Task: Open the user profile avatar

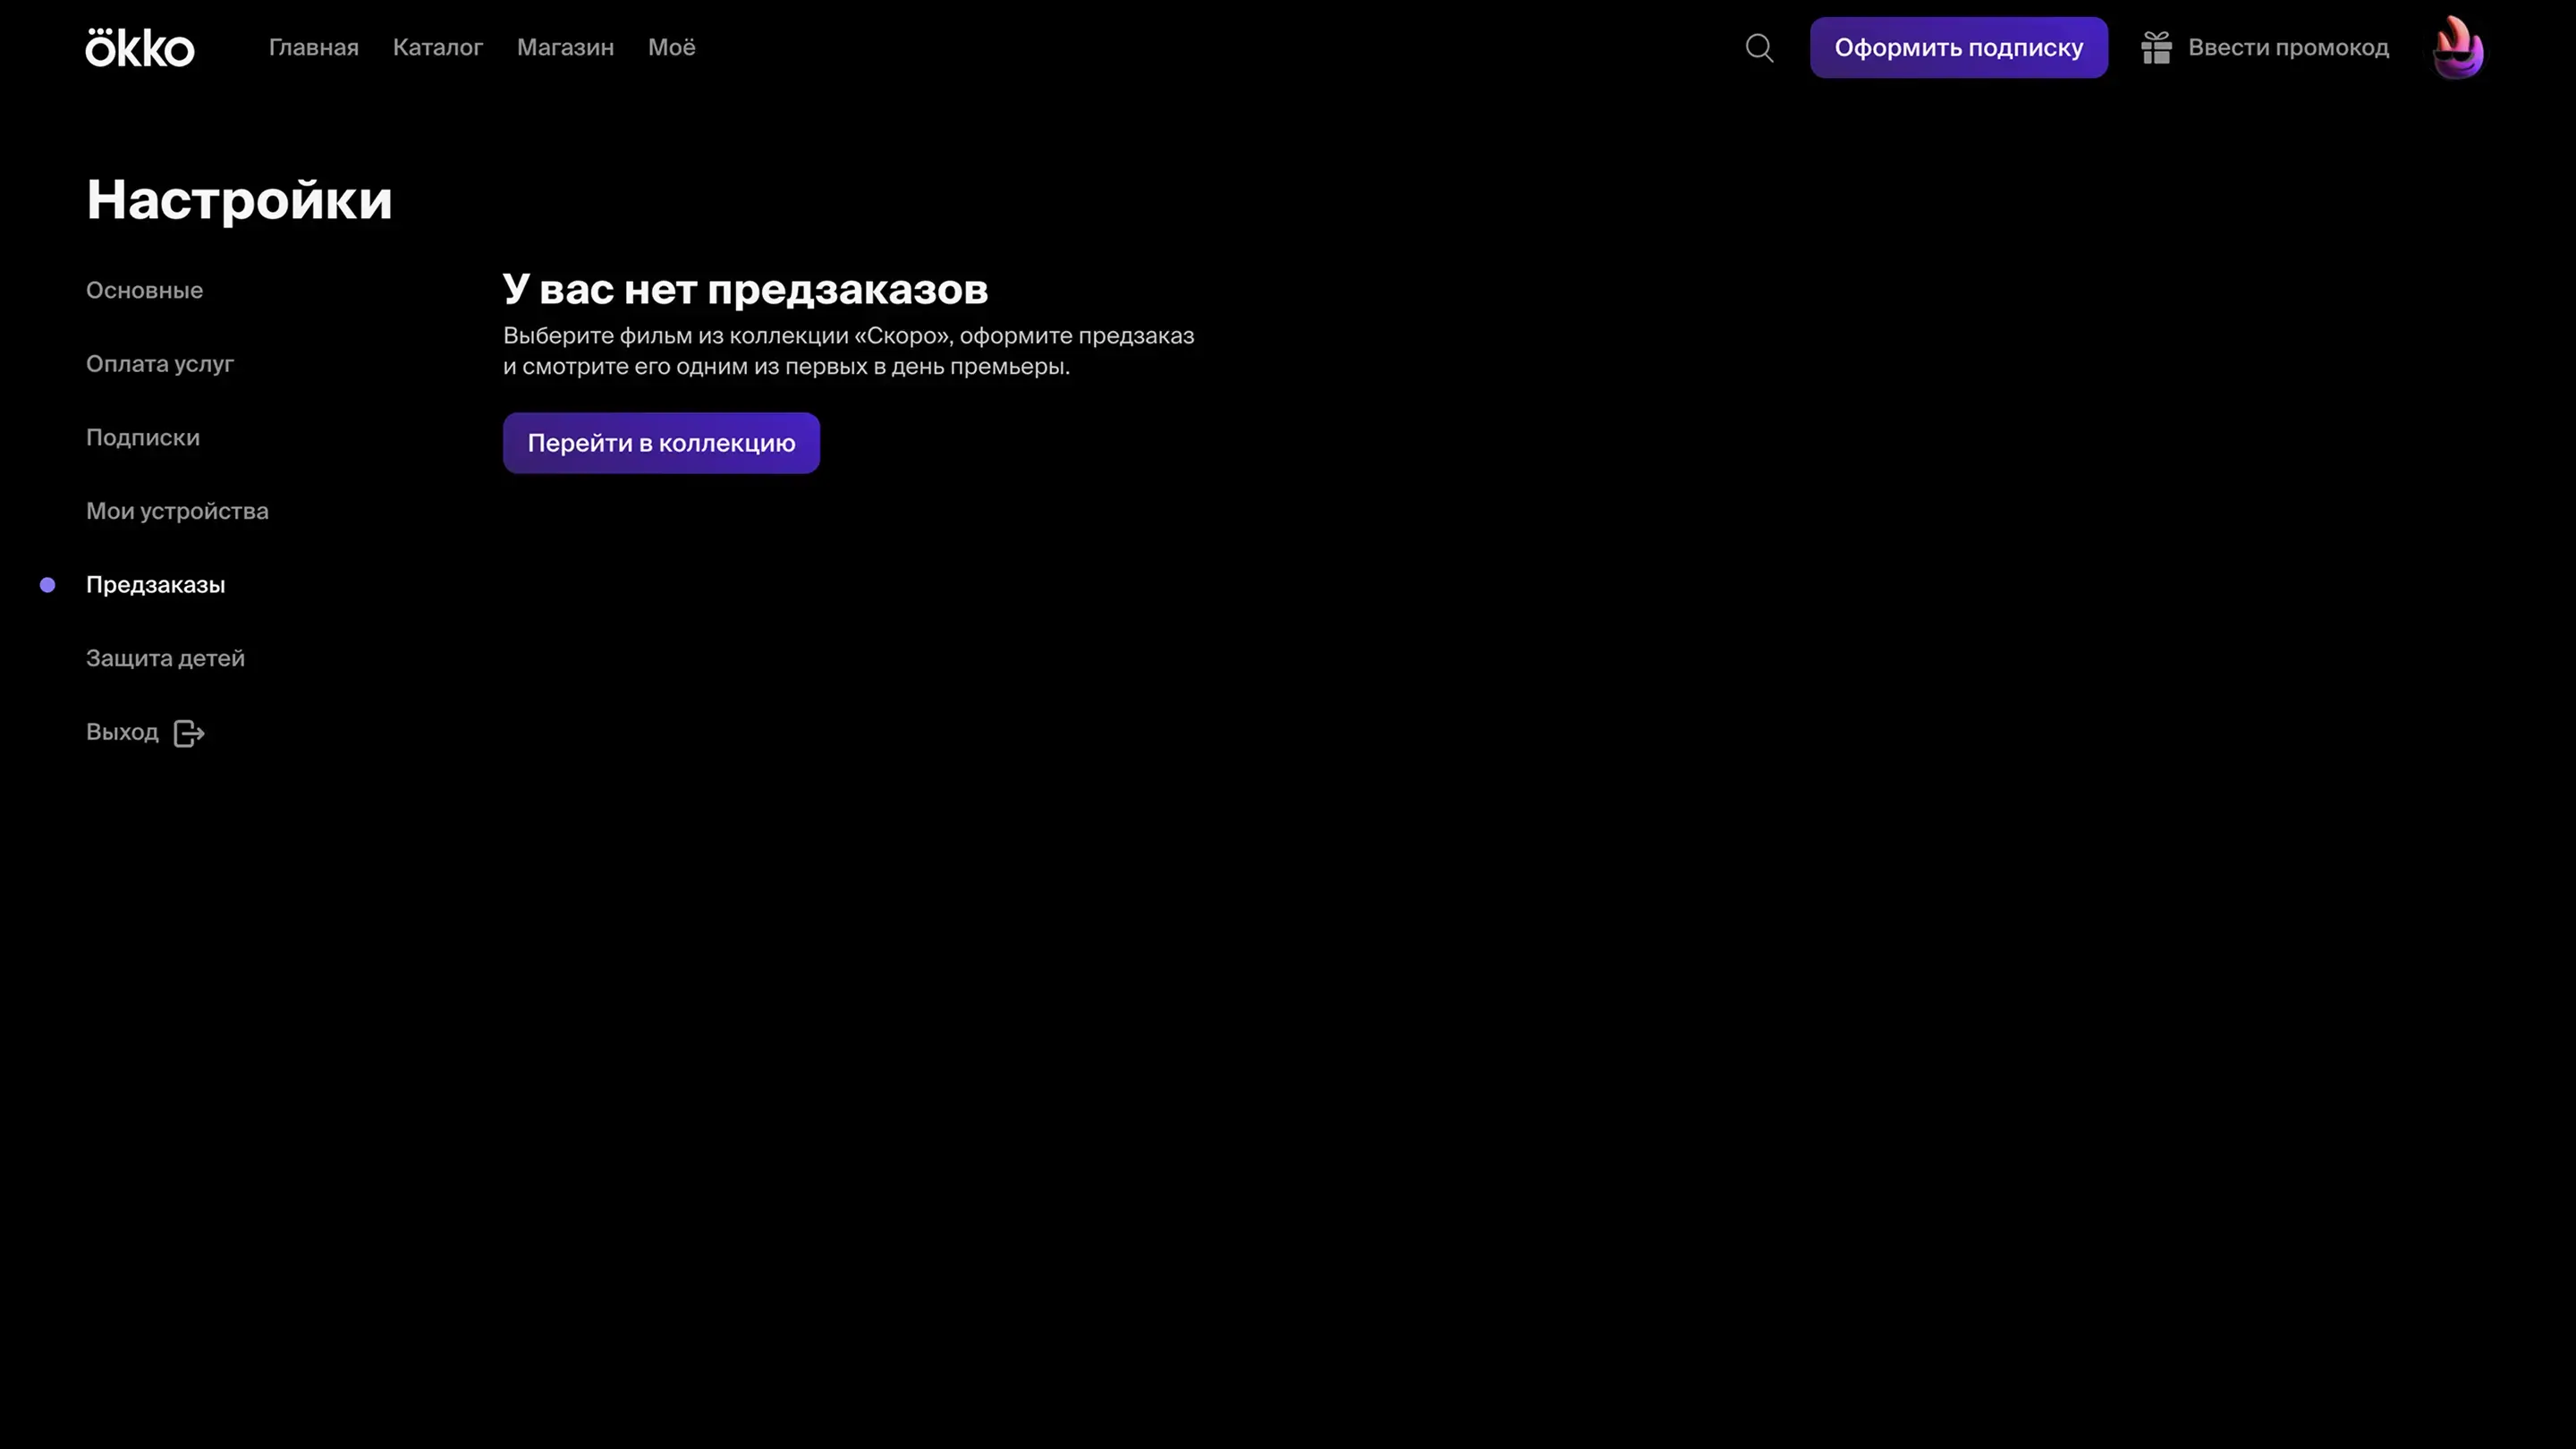Action: [x=2457, y=48]
